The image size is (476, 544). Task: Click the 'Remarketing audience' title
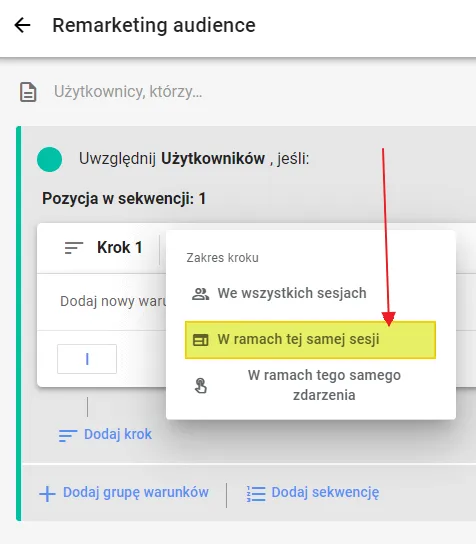[154, 25]
